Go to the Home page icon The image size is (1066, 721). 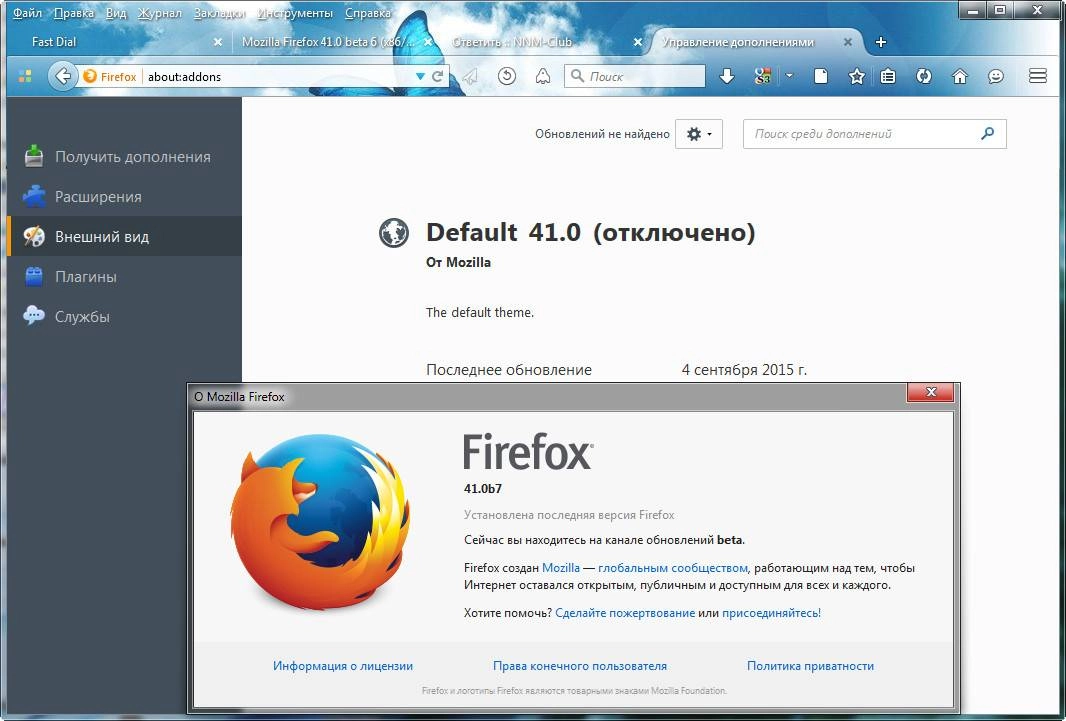click(x=959, y=76)
